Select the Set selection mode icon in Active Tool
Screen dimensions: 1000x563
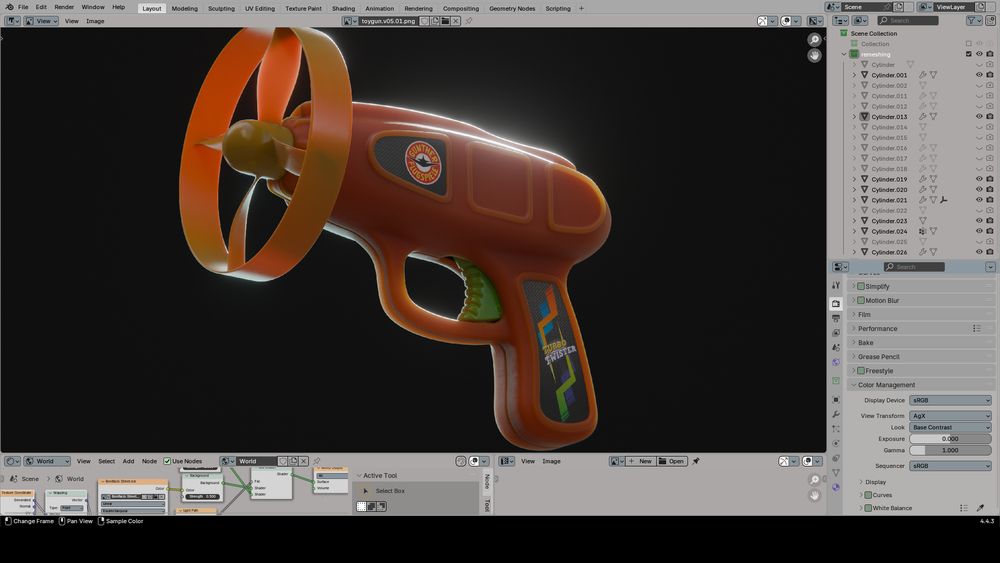click(362, 506)
